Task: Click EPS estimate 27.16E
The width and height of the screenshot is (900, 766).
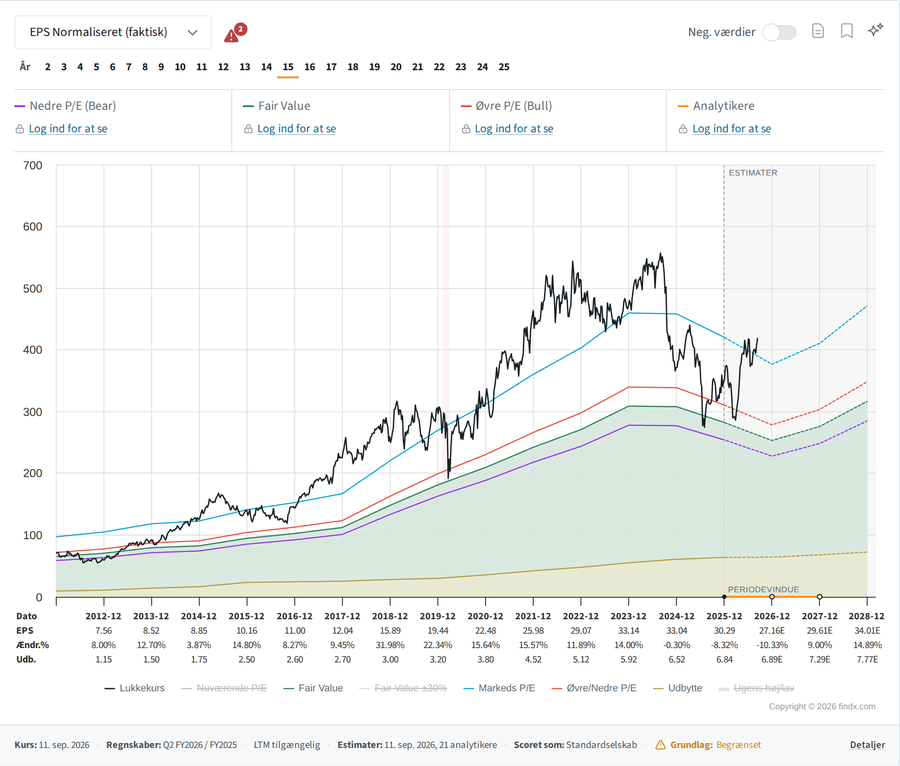Action: (x=772, y=631)
